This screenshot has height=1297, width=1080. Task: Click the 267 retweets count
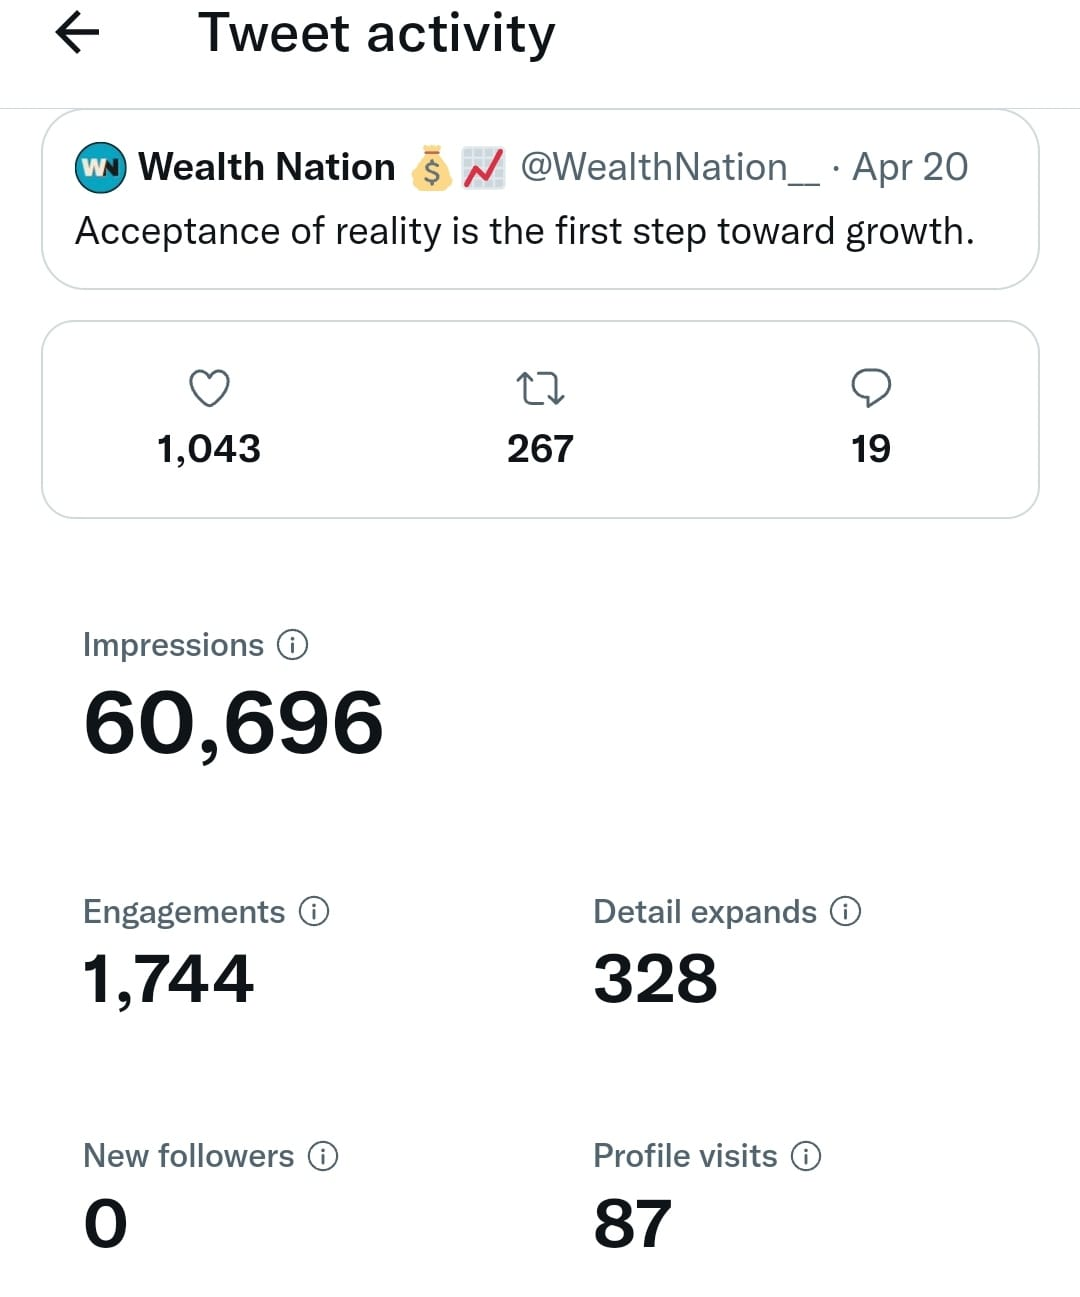pyautogui.click(x=540, y=449)
